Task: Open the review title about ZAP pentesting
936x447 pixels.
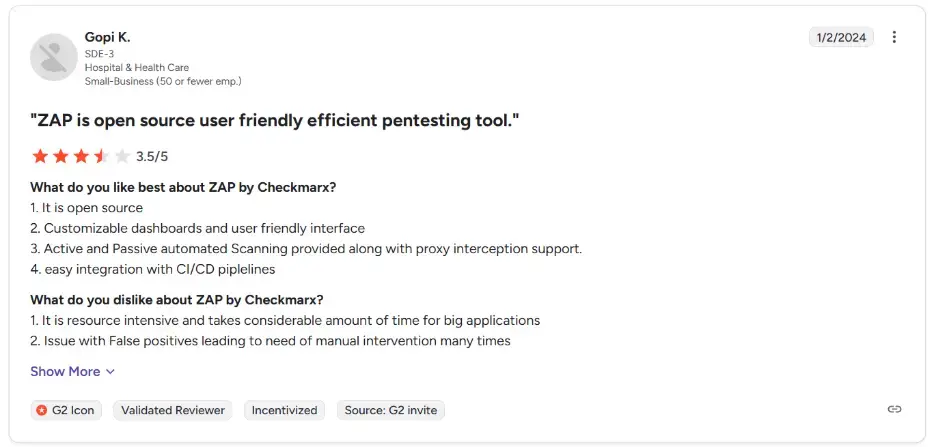Action: point(275,120)
